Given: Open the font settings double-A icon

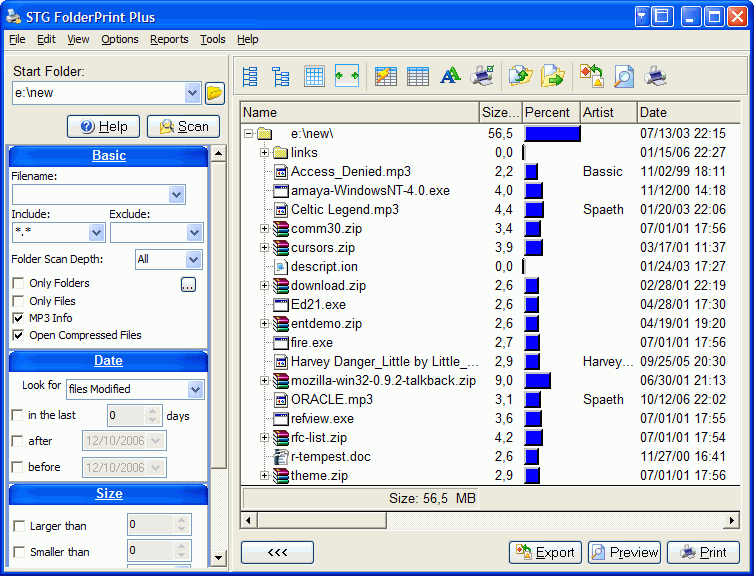Looking at the screenshot, I should 450,76.
